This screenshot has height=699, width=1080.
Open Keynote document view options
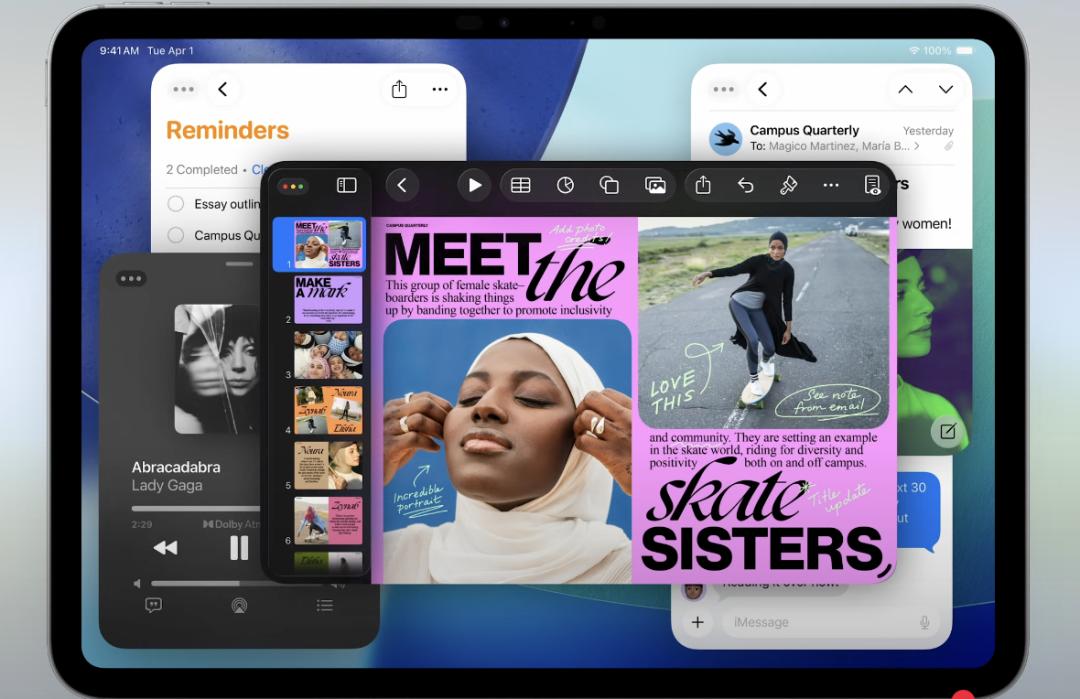(872, 185)
